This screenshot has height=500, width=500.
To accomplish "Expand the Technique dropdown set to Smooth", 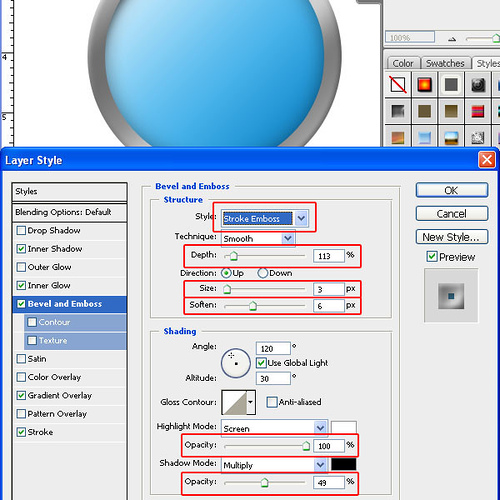I will 258,238.
